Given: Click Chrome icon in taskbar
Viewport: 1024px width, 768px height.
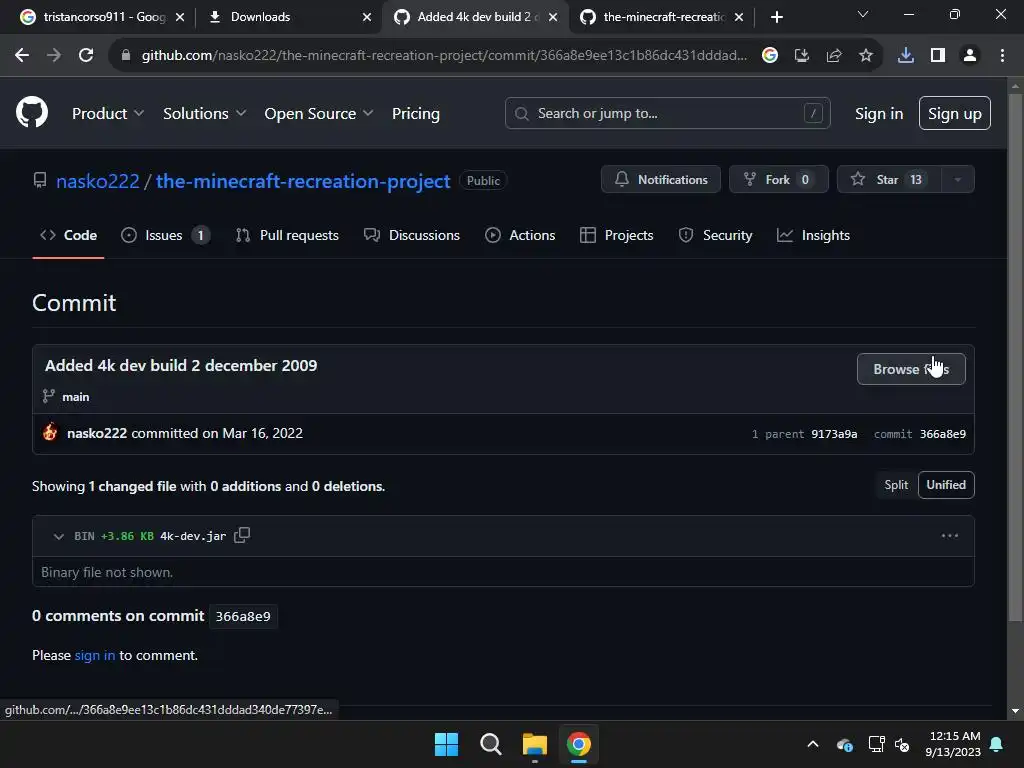Looking at the screenshot, I should 579,744.
